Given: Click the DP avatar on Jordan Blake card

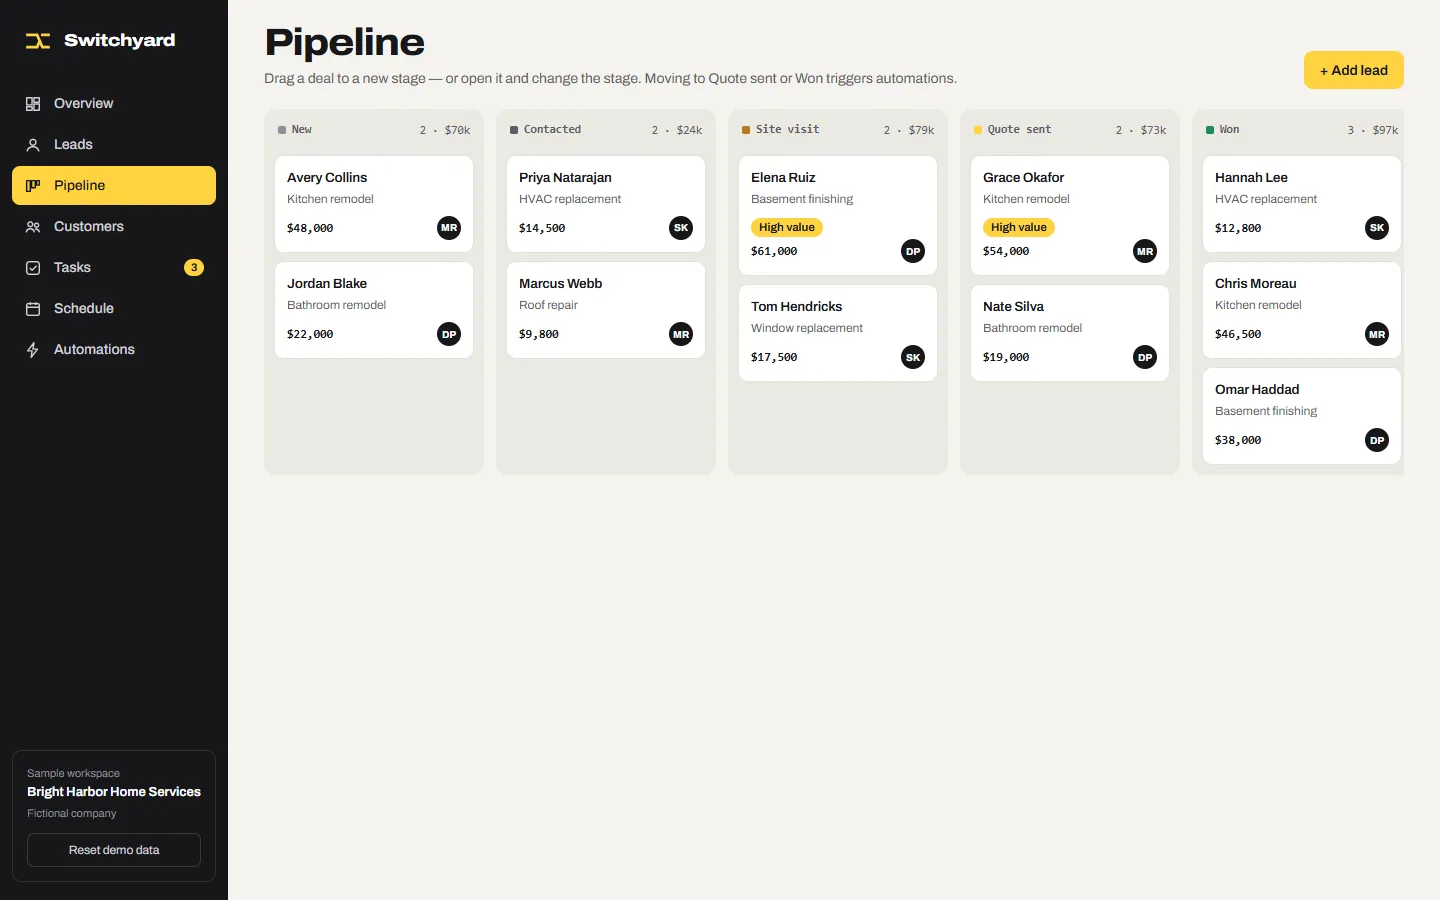Looking at the screenshot, I should click(x=449, y=334).
